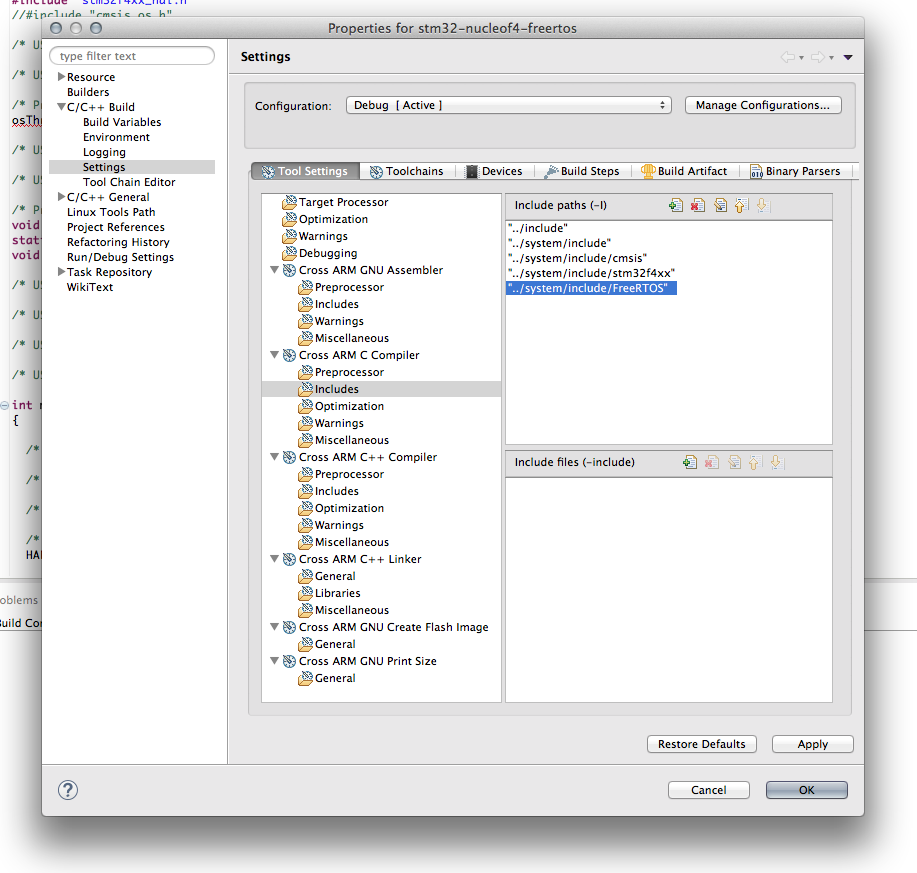This screenshot has height=873, width=917.
Task: Expand the C/C++ General node
Action: click(x=61, y=197)
